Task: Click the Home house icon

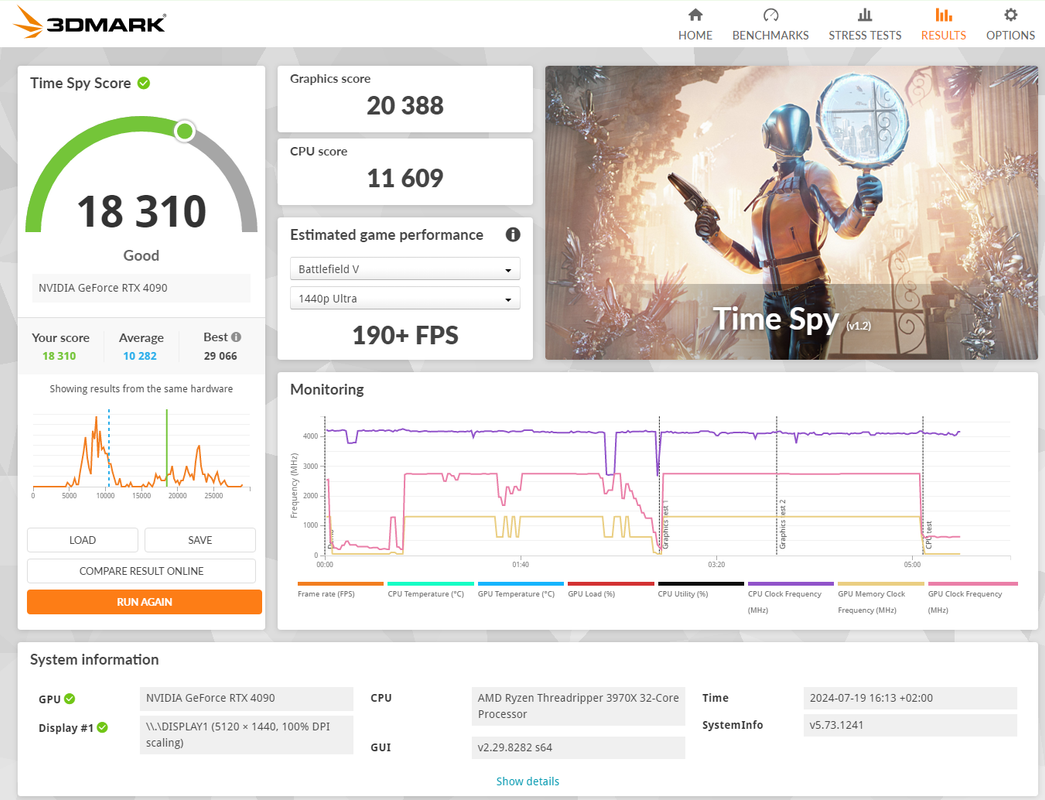Action: tap(695, 15)
